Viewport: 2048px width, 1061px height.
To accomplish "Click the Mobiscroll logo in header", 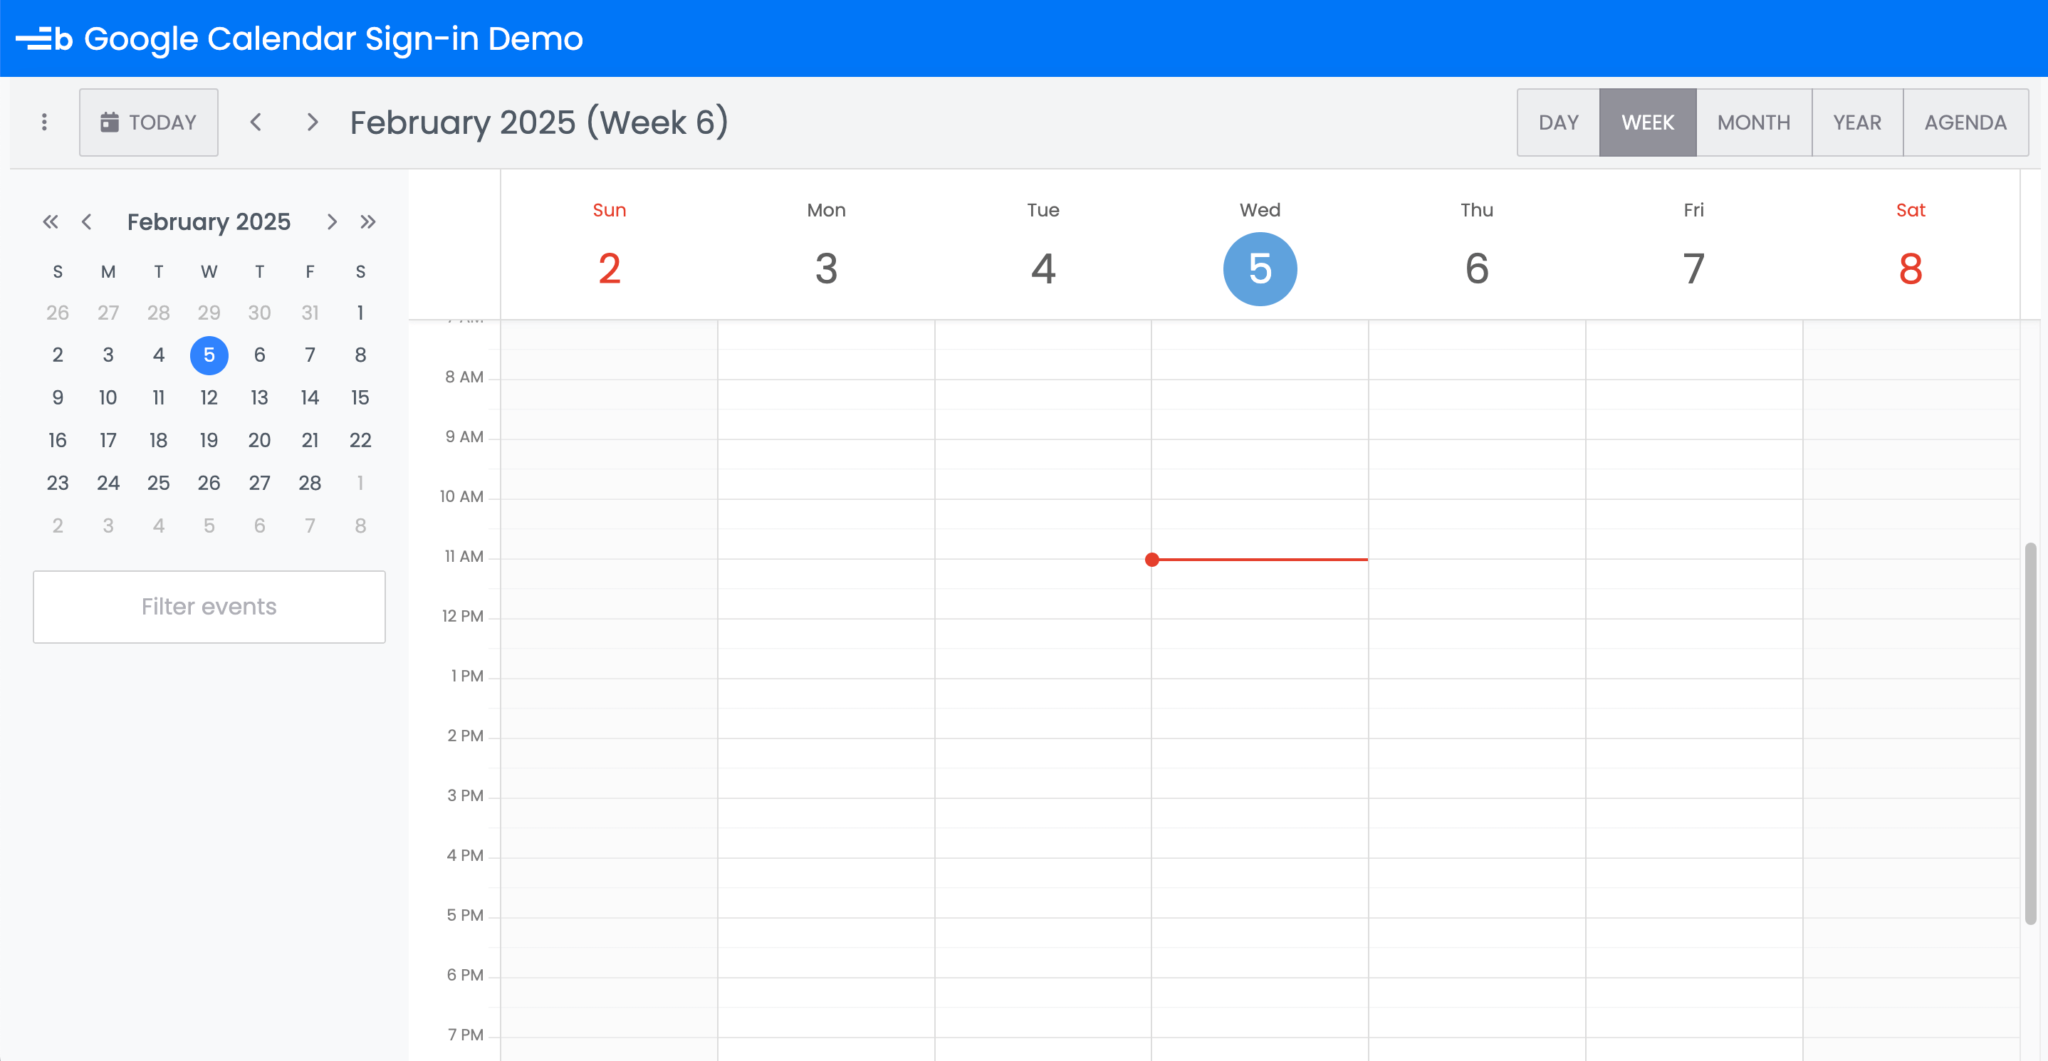I will 44,39.
